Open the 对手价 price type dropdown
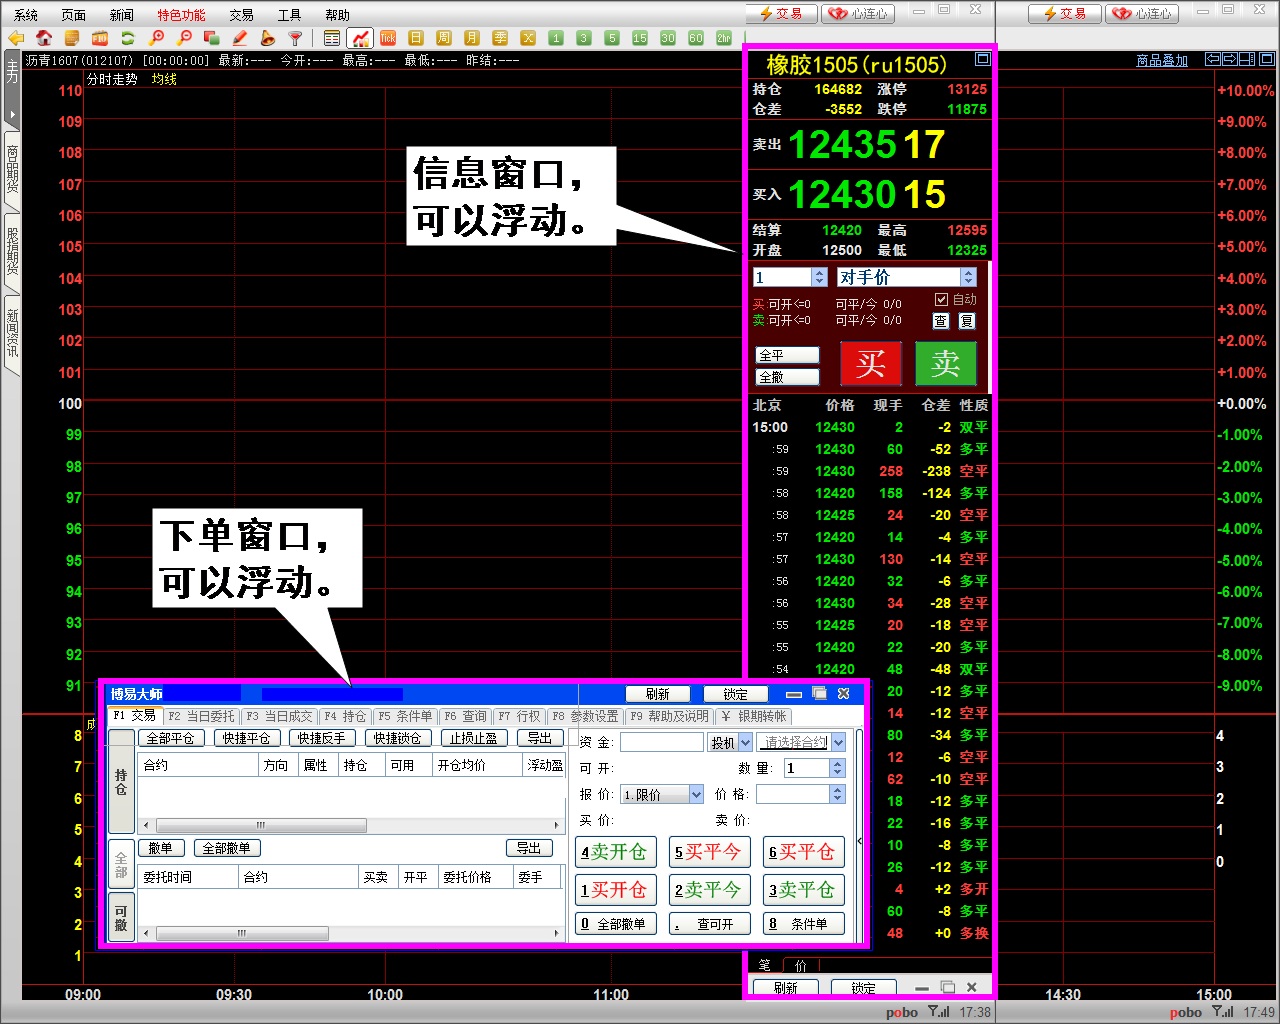The height and width of the screenshot is (1024, 1280). click(x=967, y=277)
